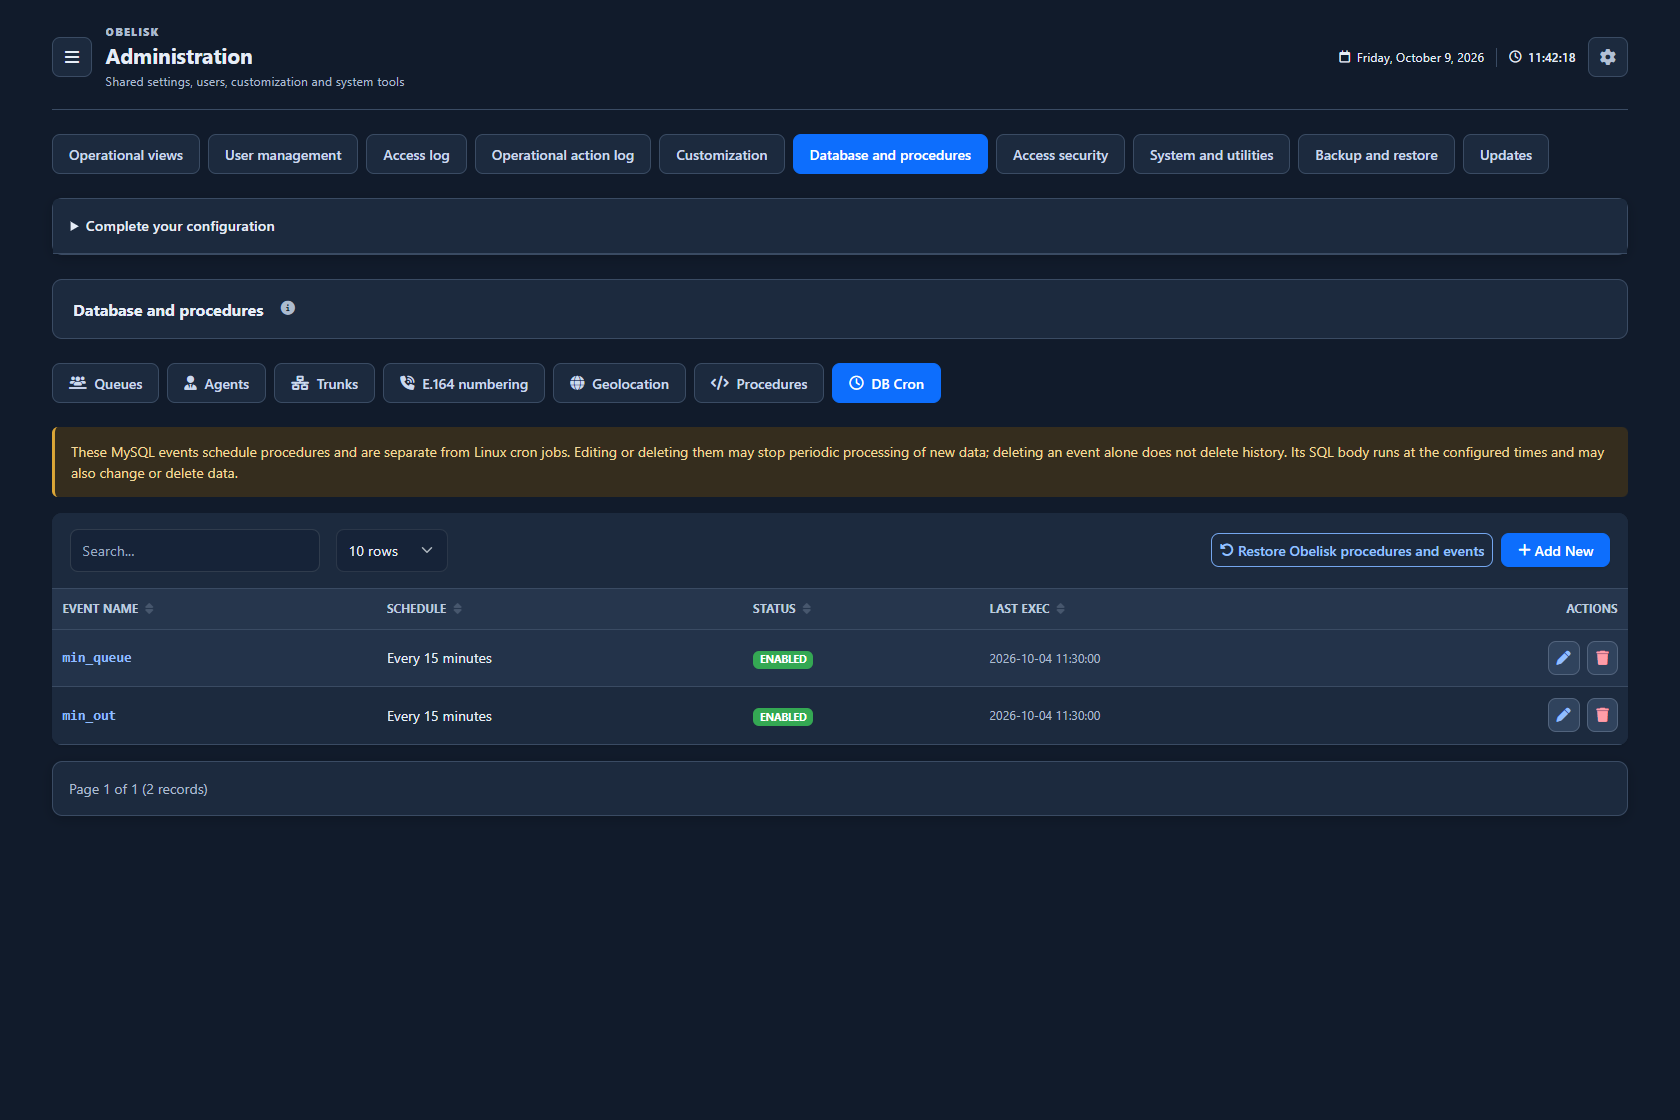
Task: Open the hamburger navigation menu
Action: (72, 57)
